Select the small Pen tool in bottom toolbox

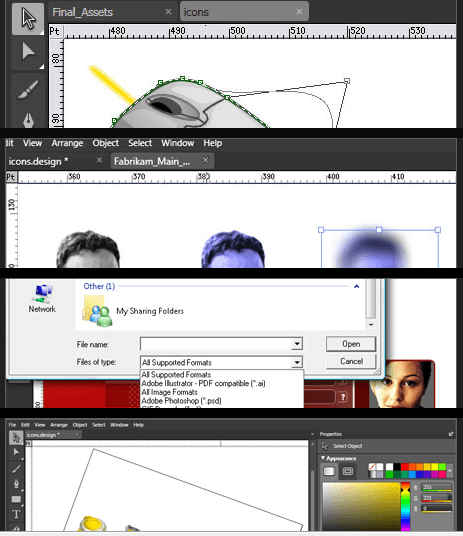point(16,484)
